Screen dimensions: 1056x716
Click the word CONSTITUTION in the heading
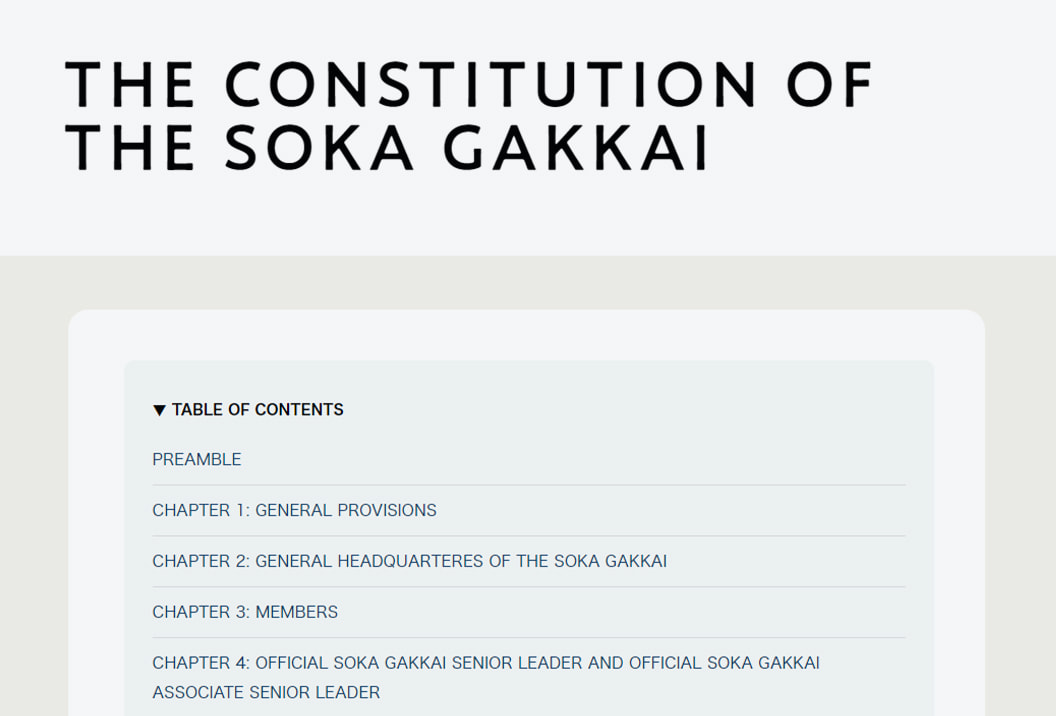491,84
